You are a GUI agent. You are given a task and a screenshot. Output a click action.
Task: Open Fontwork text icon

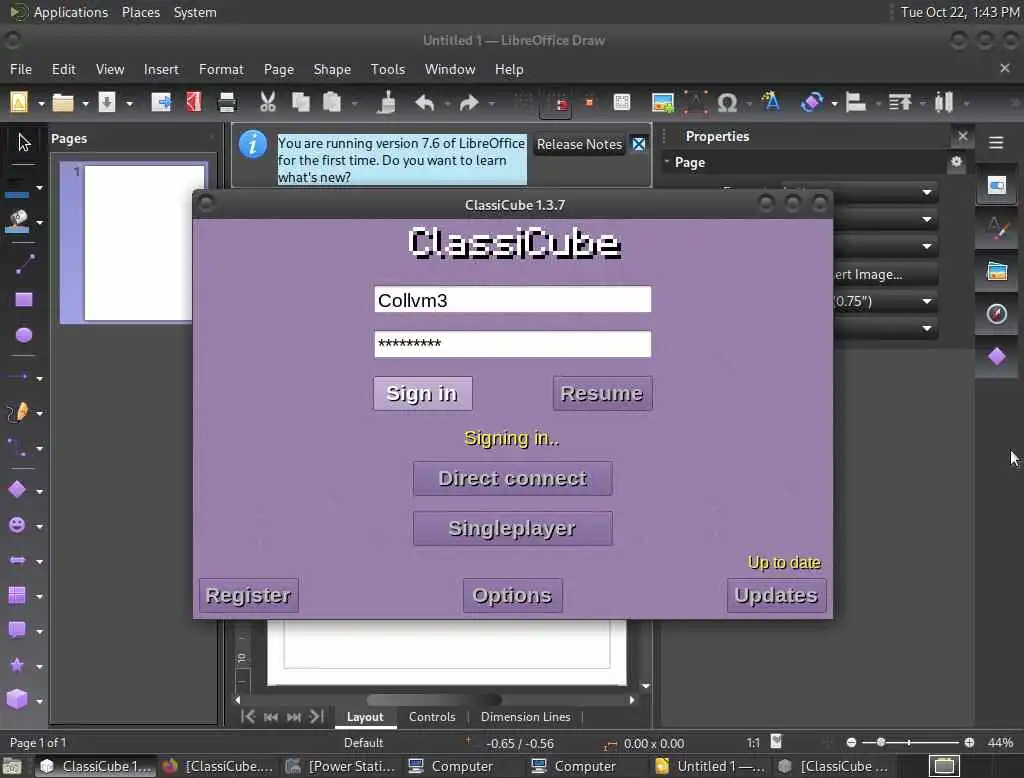[771, 102]
